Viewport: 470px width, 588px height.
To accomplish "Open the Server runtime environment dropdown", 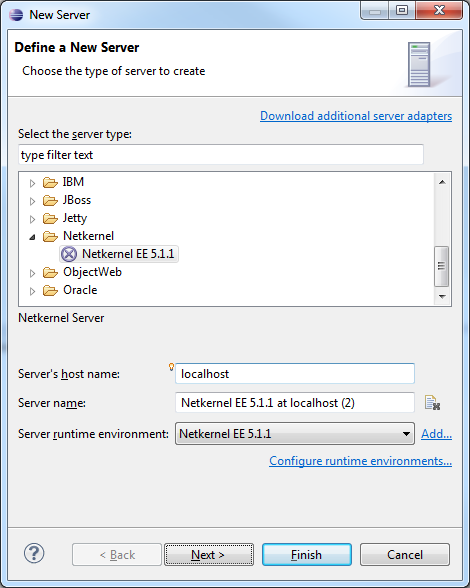I will point(295,434).
